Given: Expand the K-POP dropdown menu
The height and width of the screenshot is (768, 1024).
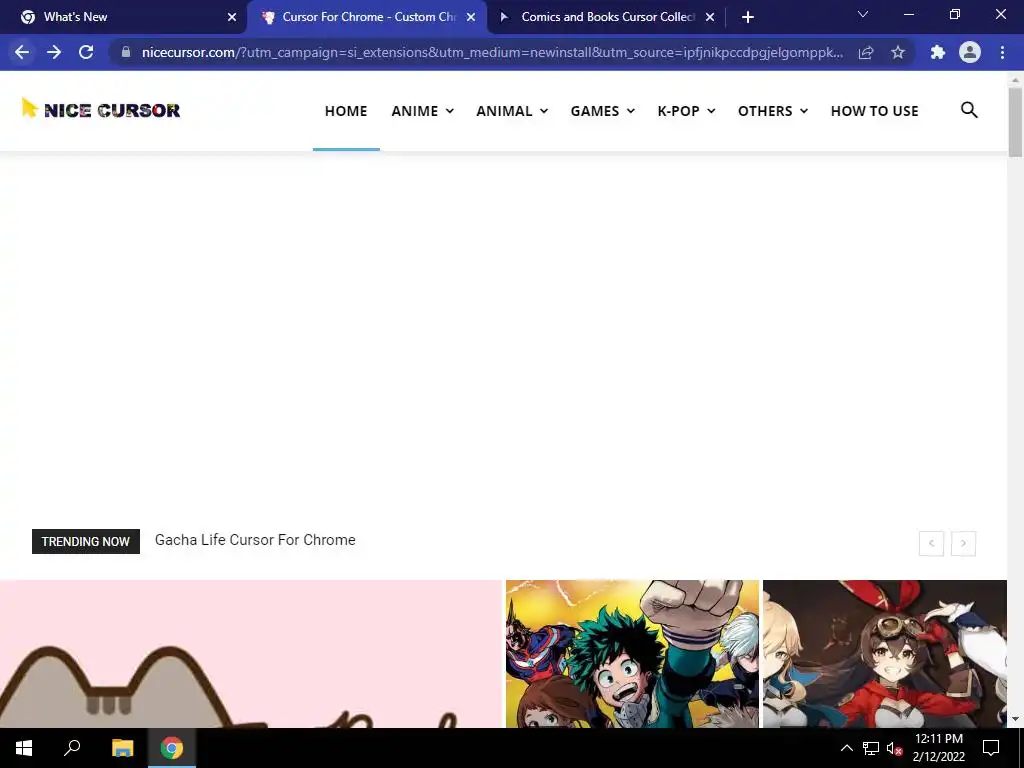Looking at the screenshot, I should (x=686, y=111).
